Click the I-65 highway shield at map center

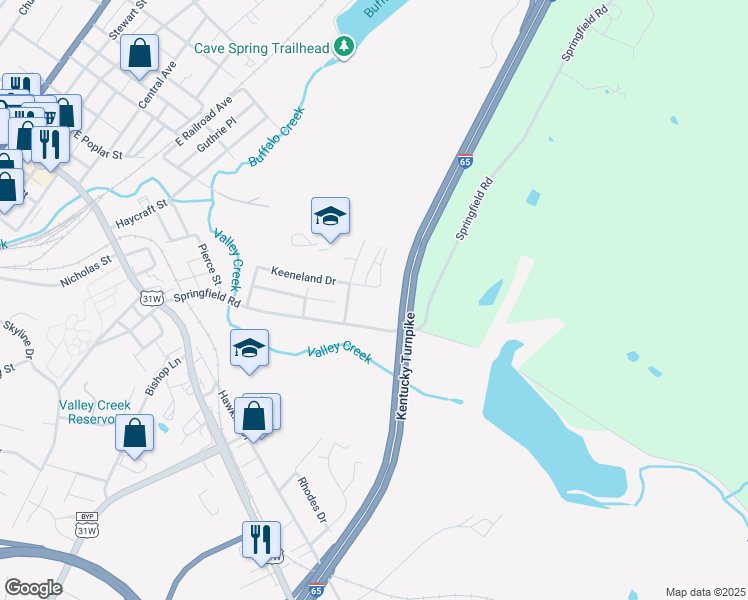point(465,161)
